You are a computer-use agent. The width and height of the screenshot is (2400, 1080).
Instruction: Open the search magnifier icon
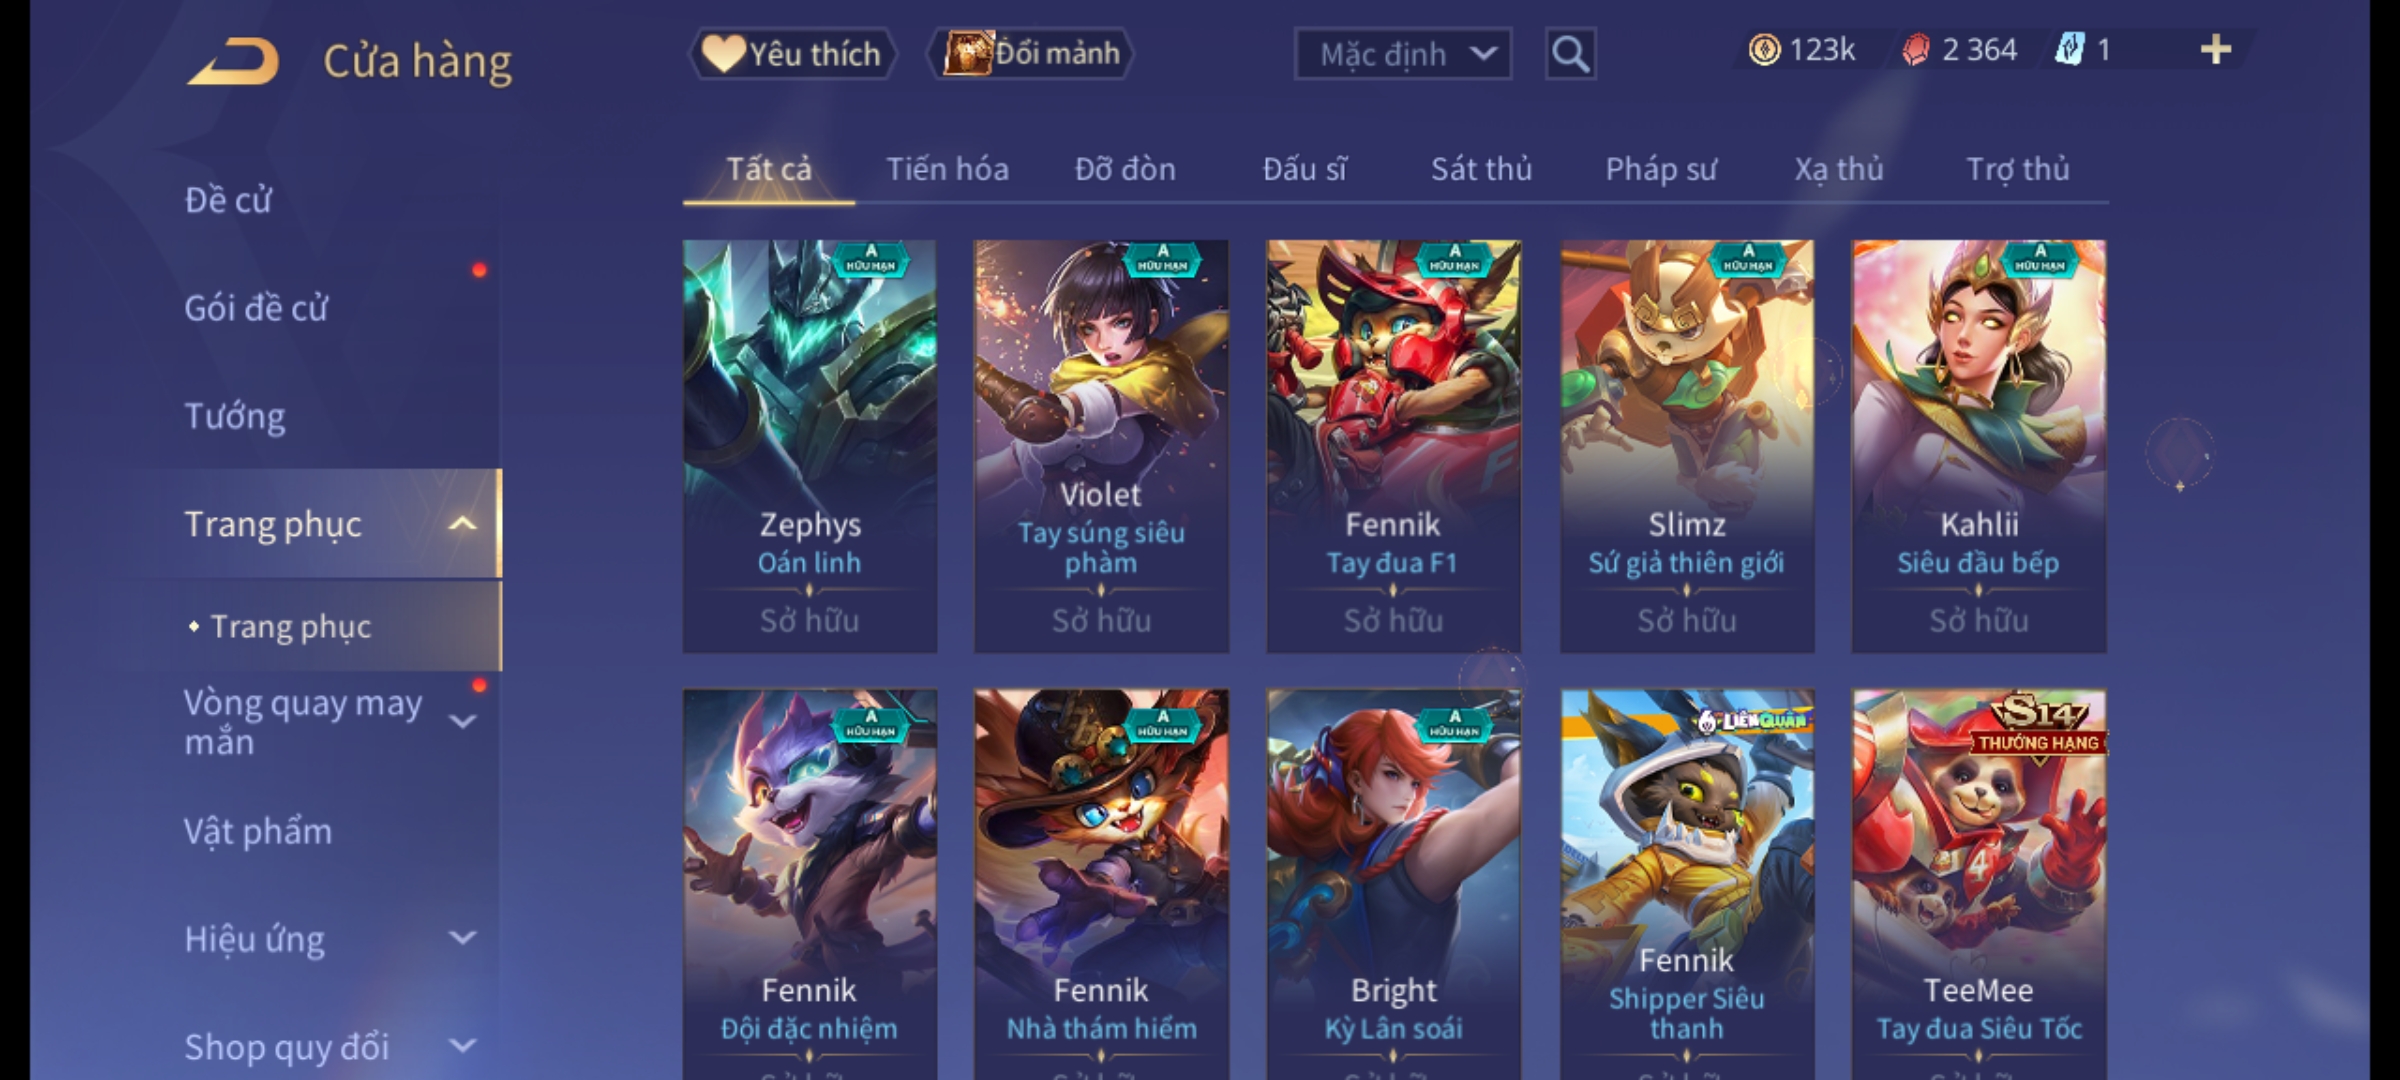tap(1570, 54)
